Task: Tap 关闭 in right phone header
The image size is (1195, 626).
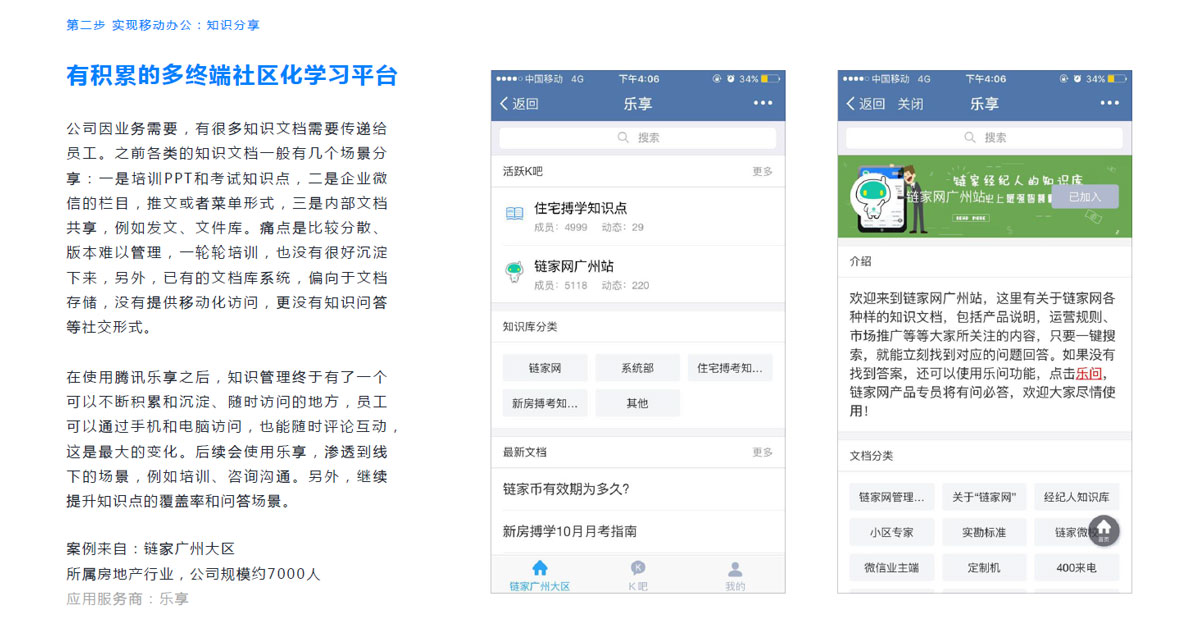Action: (910, 104)
